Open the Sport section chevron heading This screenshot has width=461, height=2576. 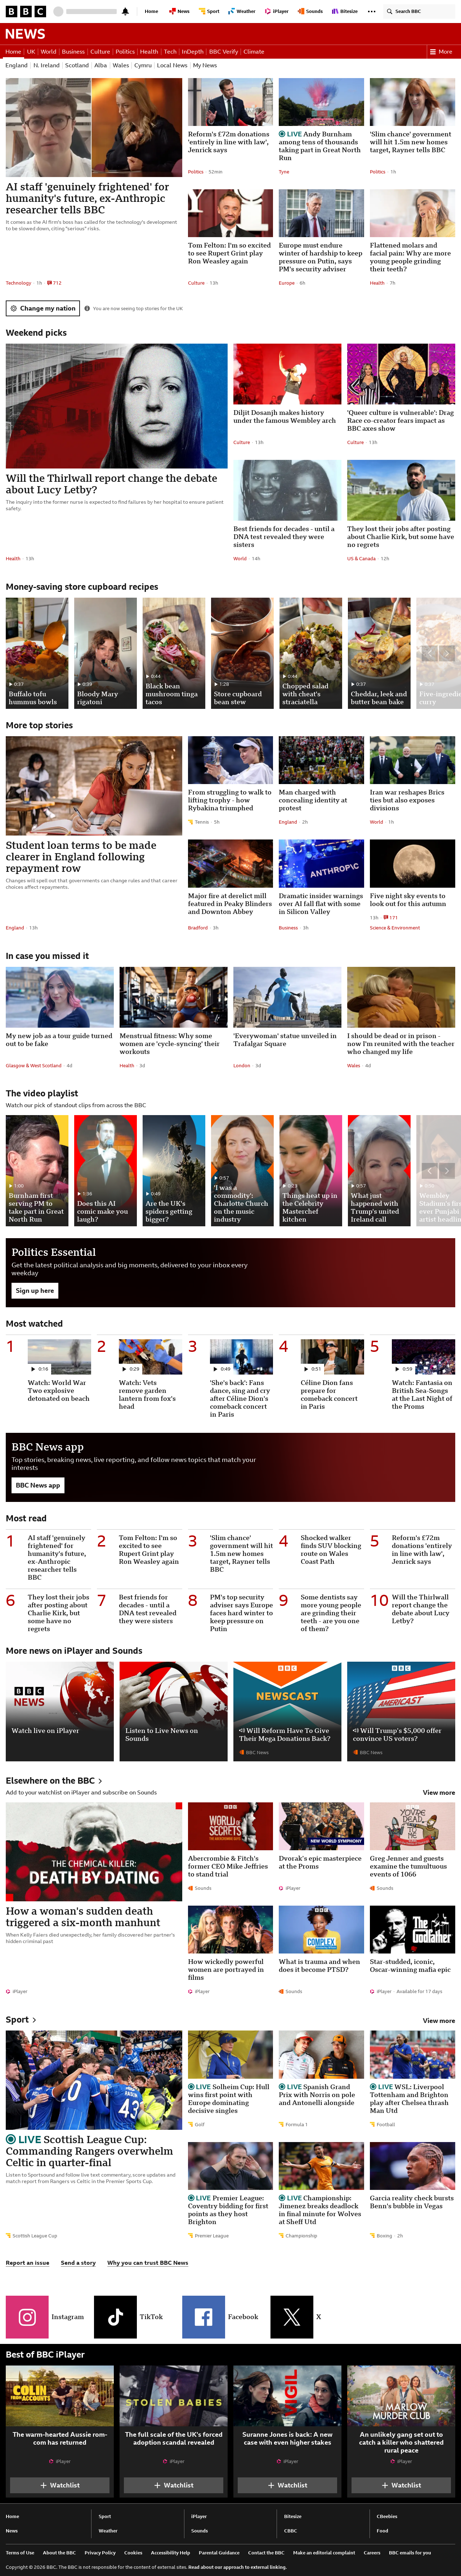(20, 2020)
